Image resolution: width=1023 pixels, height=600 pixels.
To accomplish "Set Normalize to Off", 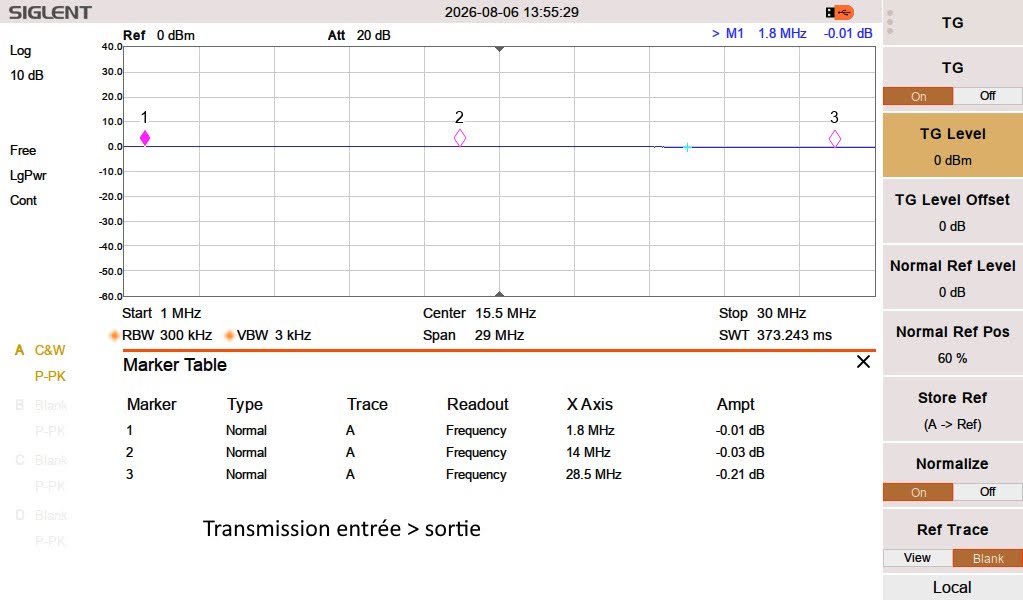I will click(x=988, y=492).
